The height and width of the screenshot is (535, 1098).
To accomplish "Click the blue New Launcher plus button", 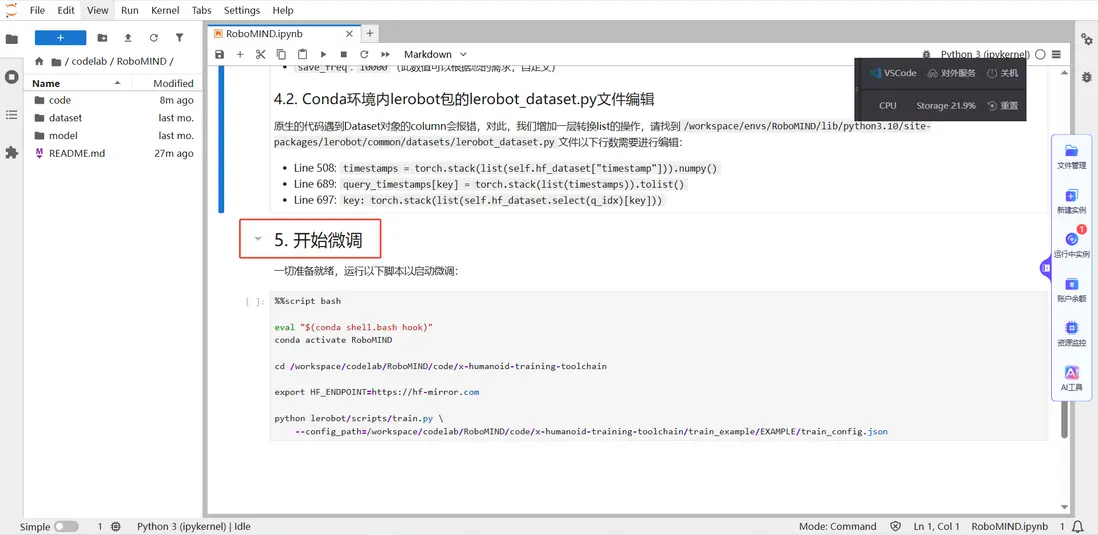I will coord(60,38).
